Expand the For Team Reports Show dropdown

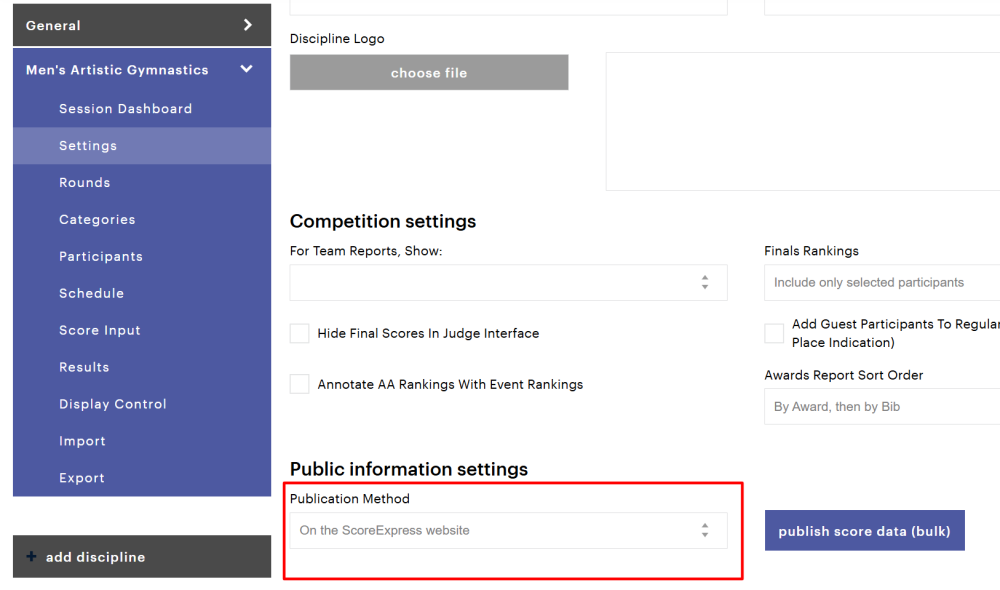pos(508,283)
